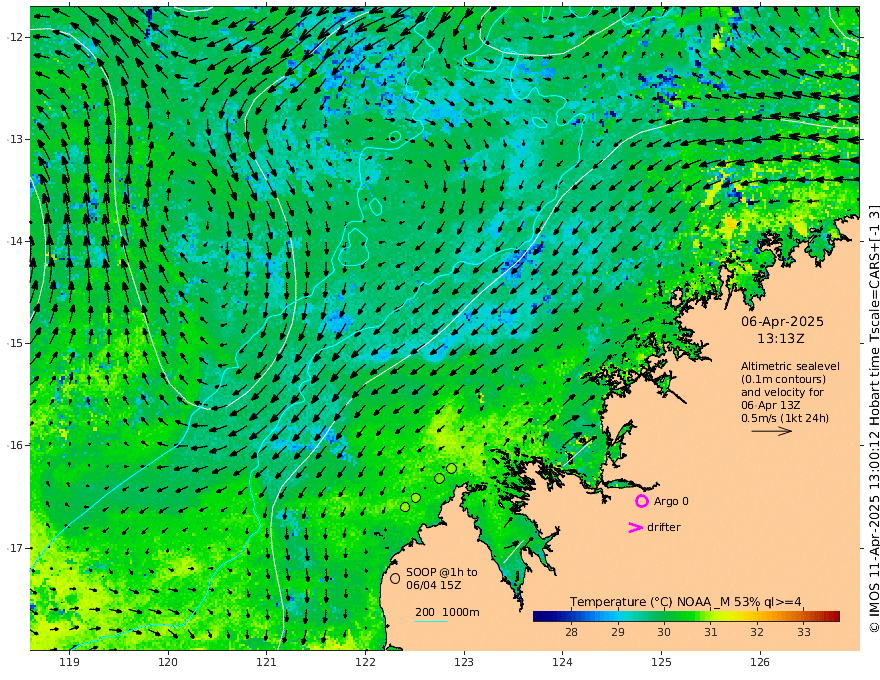
Task: Click the longitude axis label 125
Action: 661,662
